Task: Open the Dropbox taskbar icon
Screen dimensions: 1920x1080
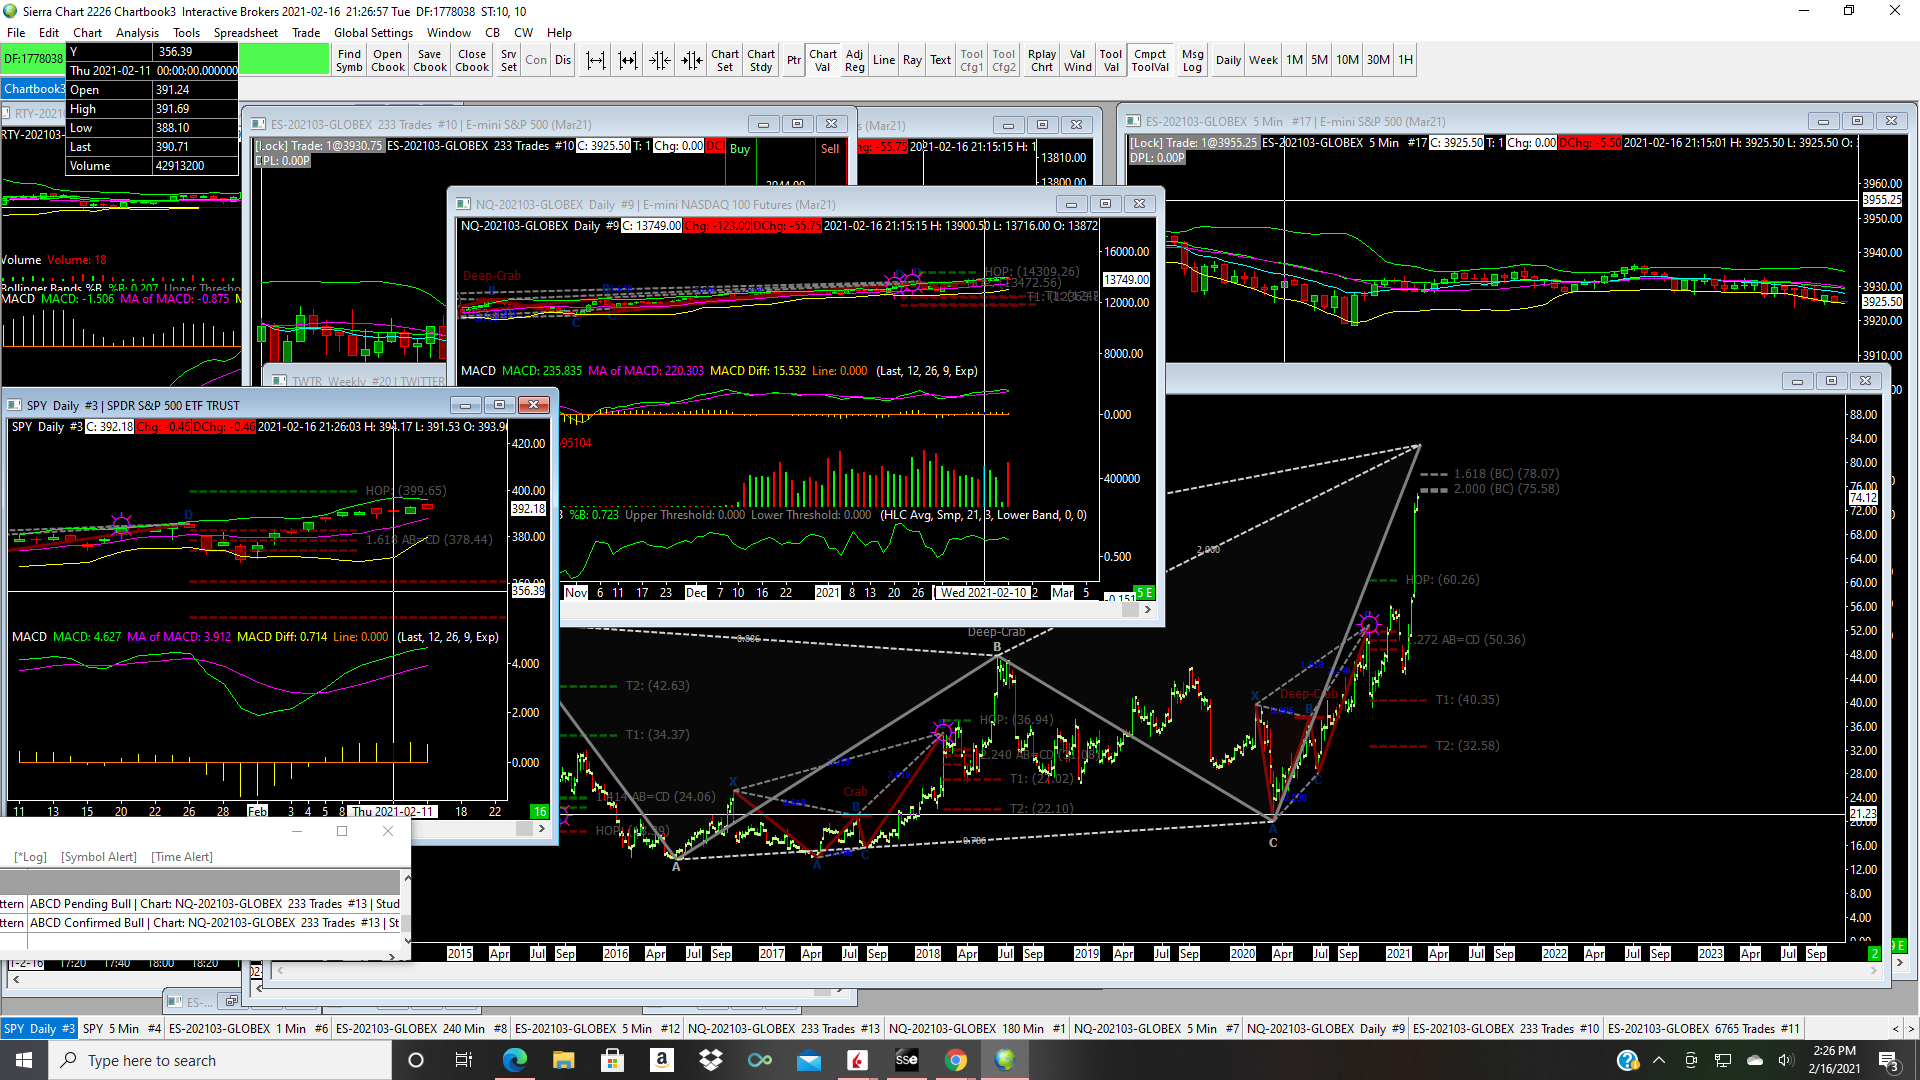Action: 711,1060
